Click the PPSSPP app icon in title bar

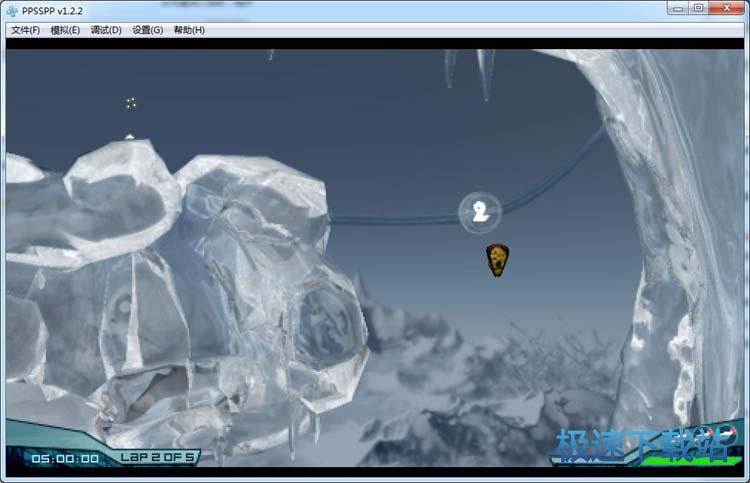12,11
